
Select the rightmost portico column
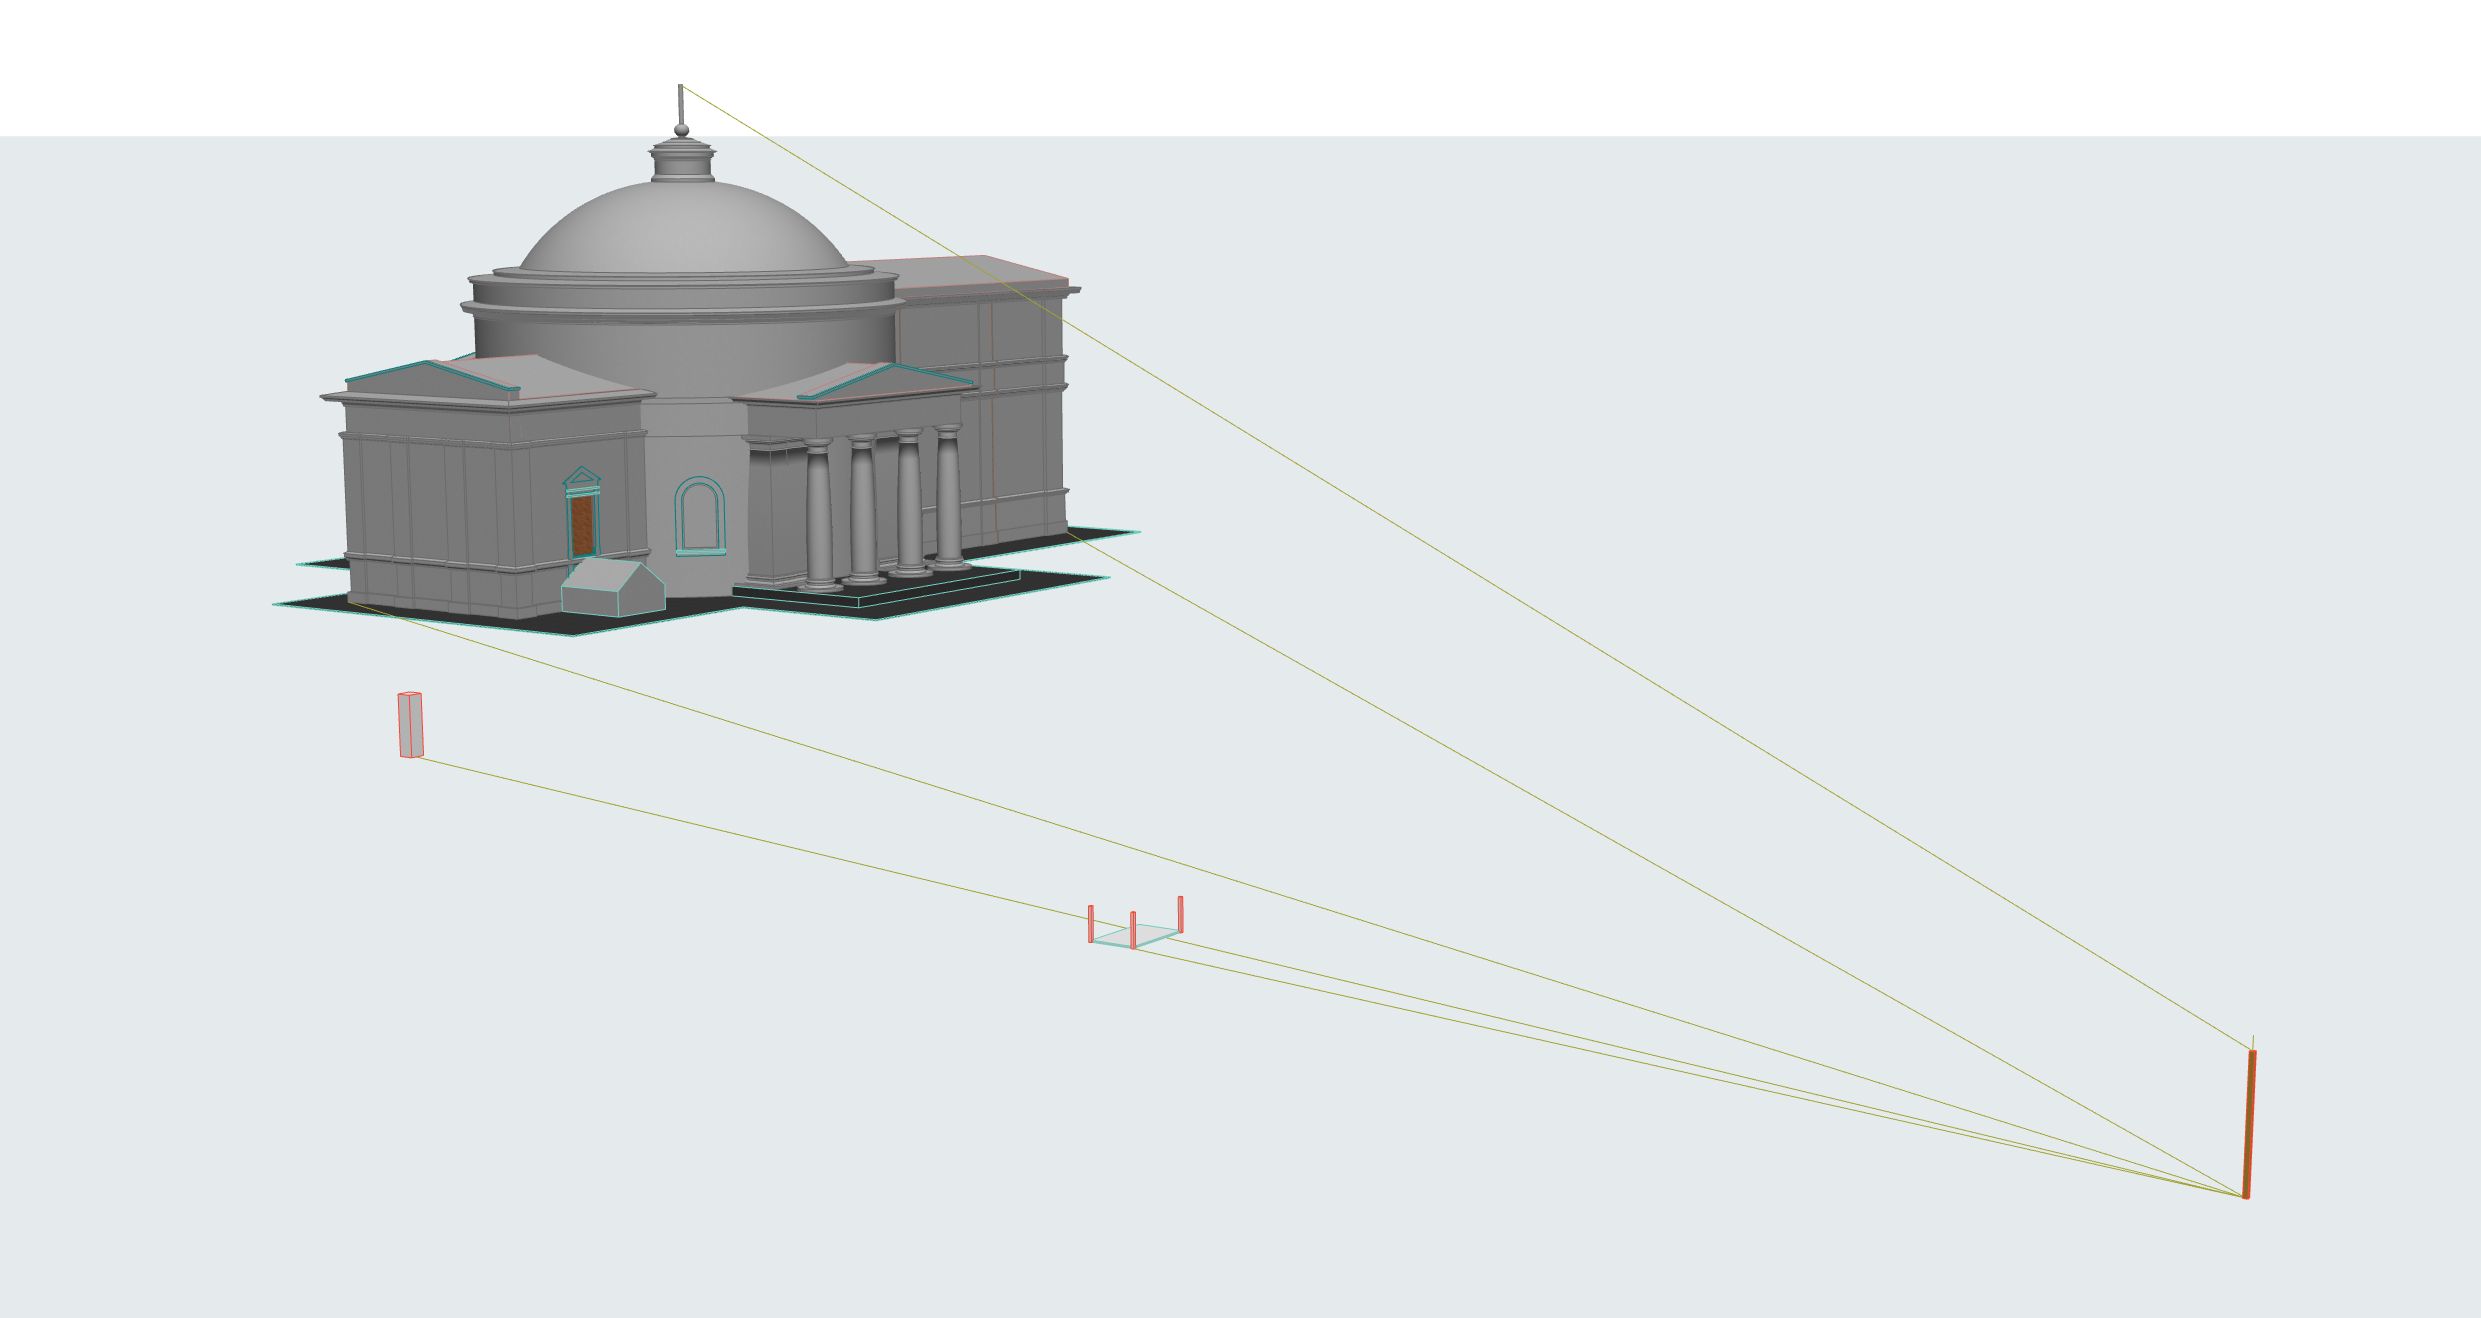tap(948, 495)
